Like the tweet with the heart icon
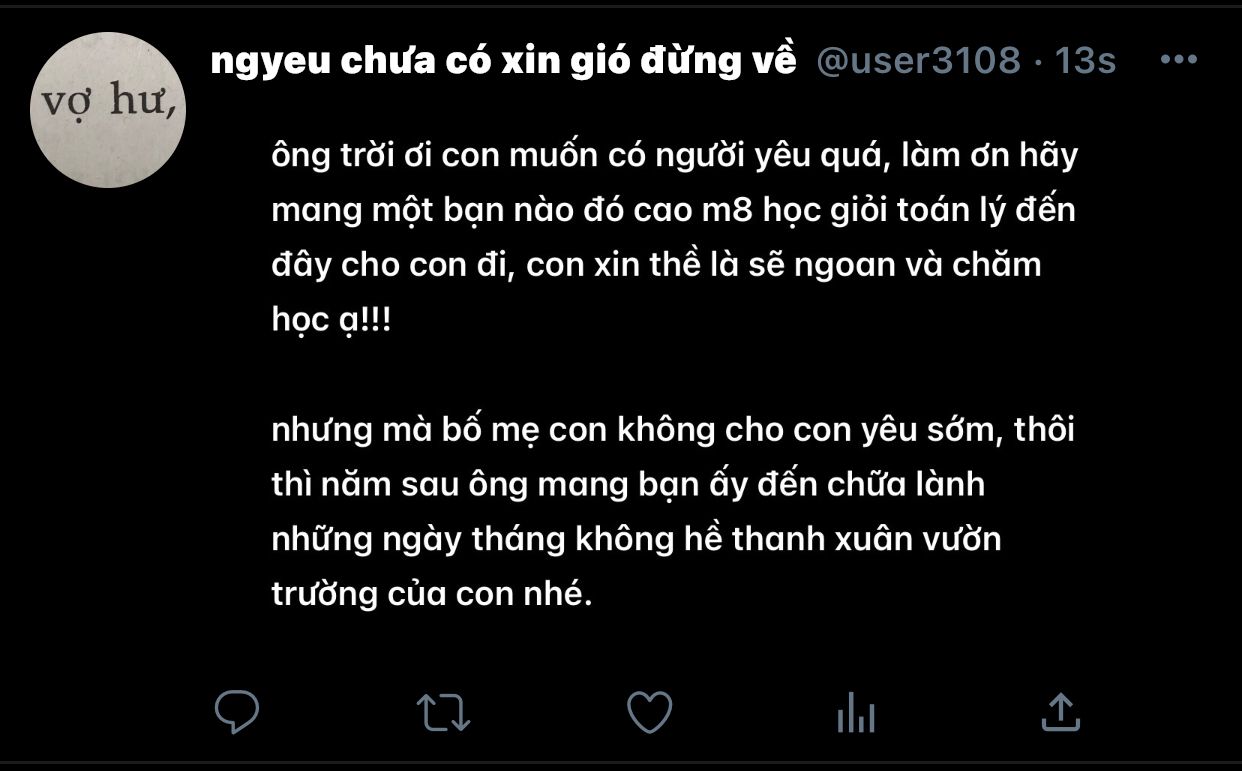This screenshot has width=1242, height=771. tap(649, 713)
